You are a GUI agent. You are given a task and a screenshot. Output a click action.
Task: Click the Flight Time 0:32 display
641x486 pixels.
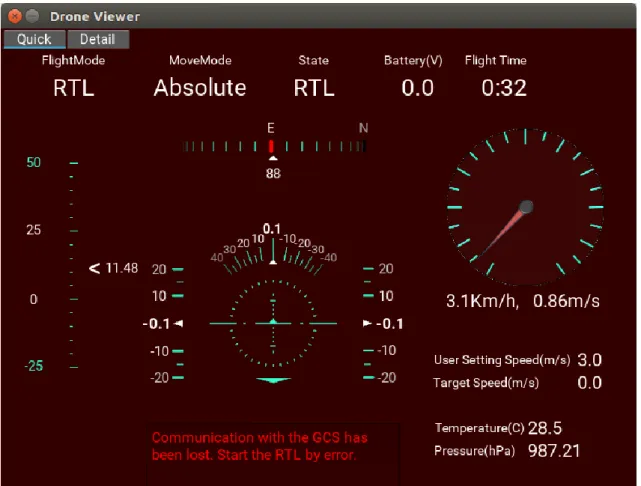click(504, 88)
